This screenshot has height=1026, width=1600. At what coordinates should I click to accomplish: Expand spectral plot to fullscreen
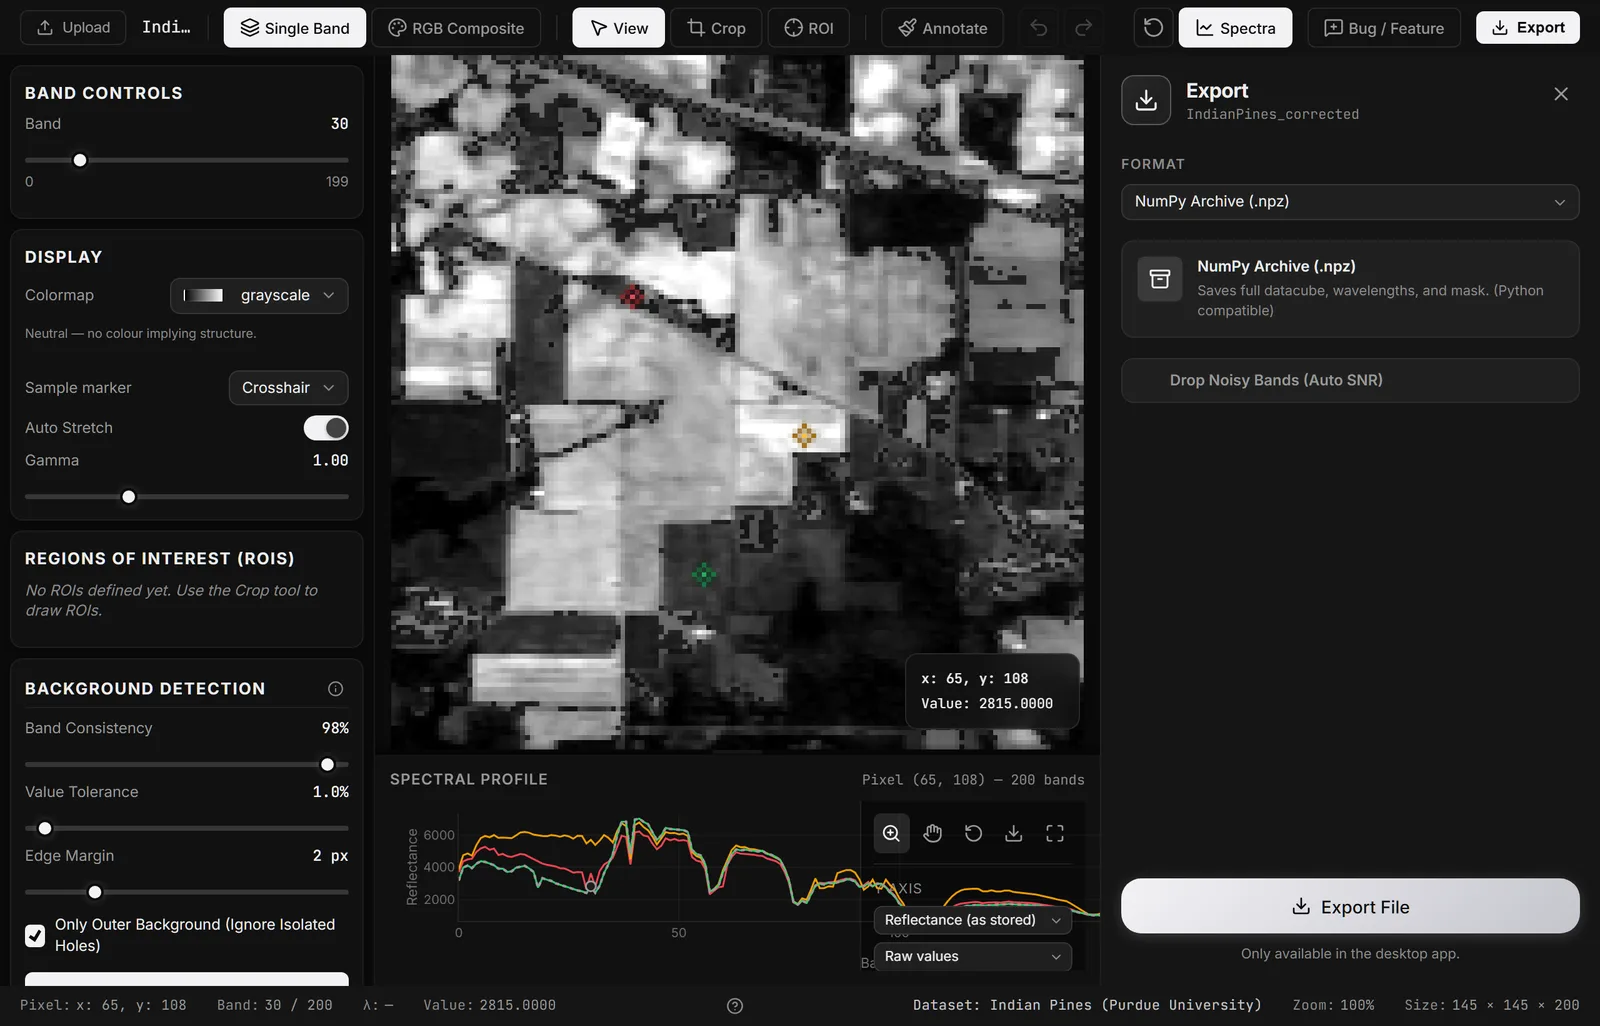coord(1055,834)
